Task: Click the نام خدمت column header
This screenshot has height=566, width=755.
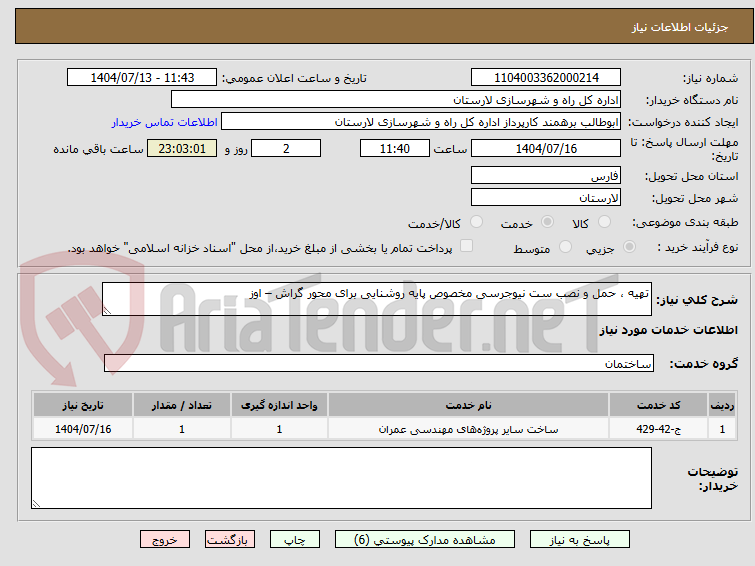Action: (x=469, y=405)
